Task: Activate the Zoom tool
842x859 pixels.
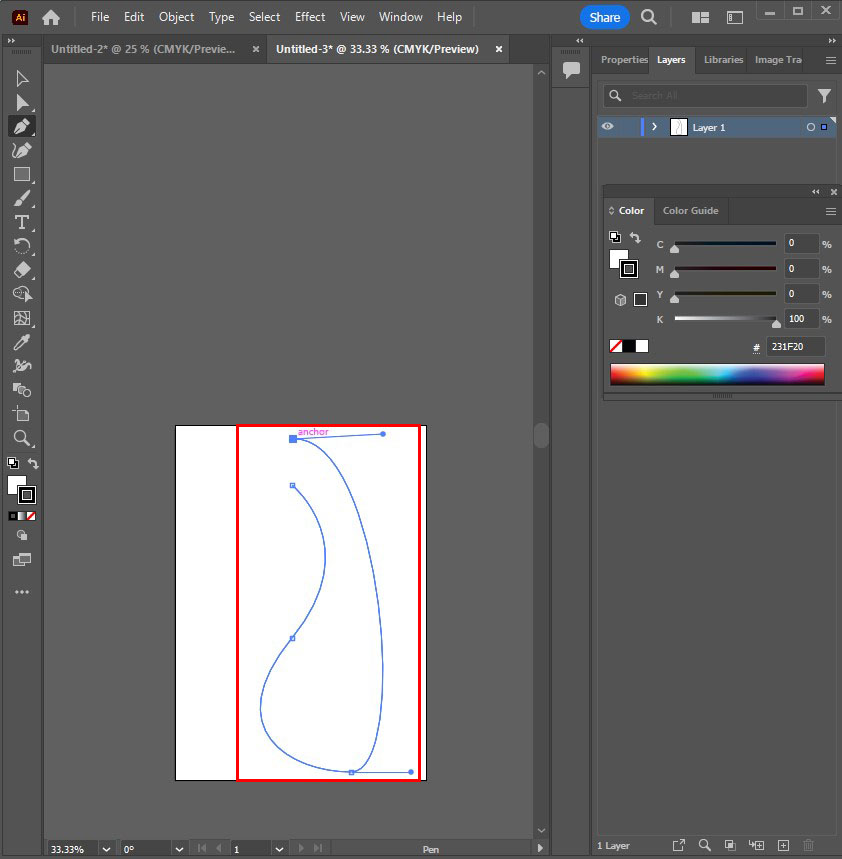Action: point(22,438)
